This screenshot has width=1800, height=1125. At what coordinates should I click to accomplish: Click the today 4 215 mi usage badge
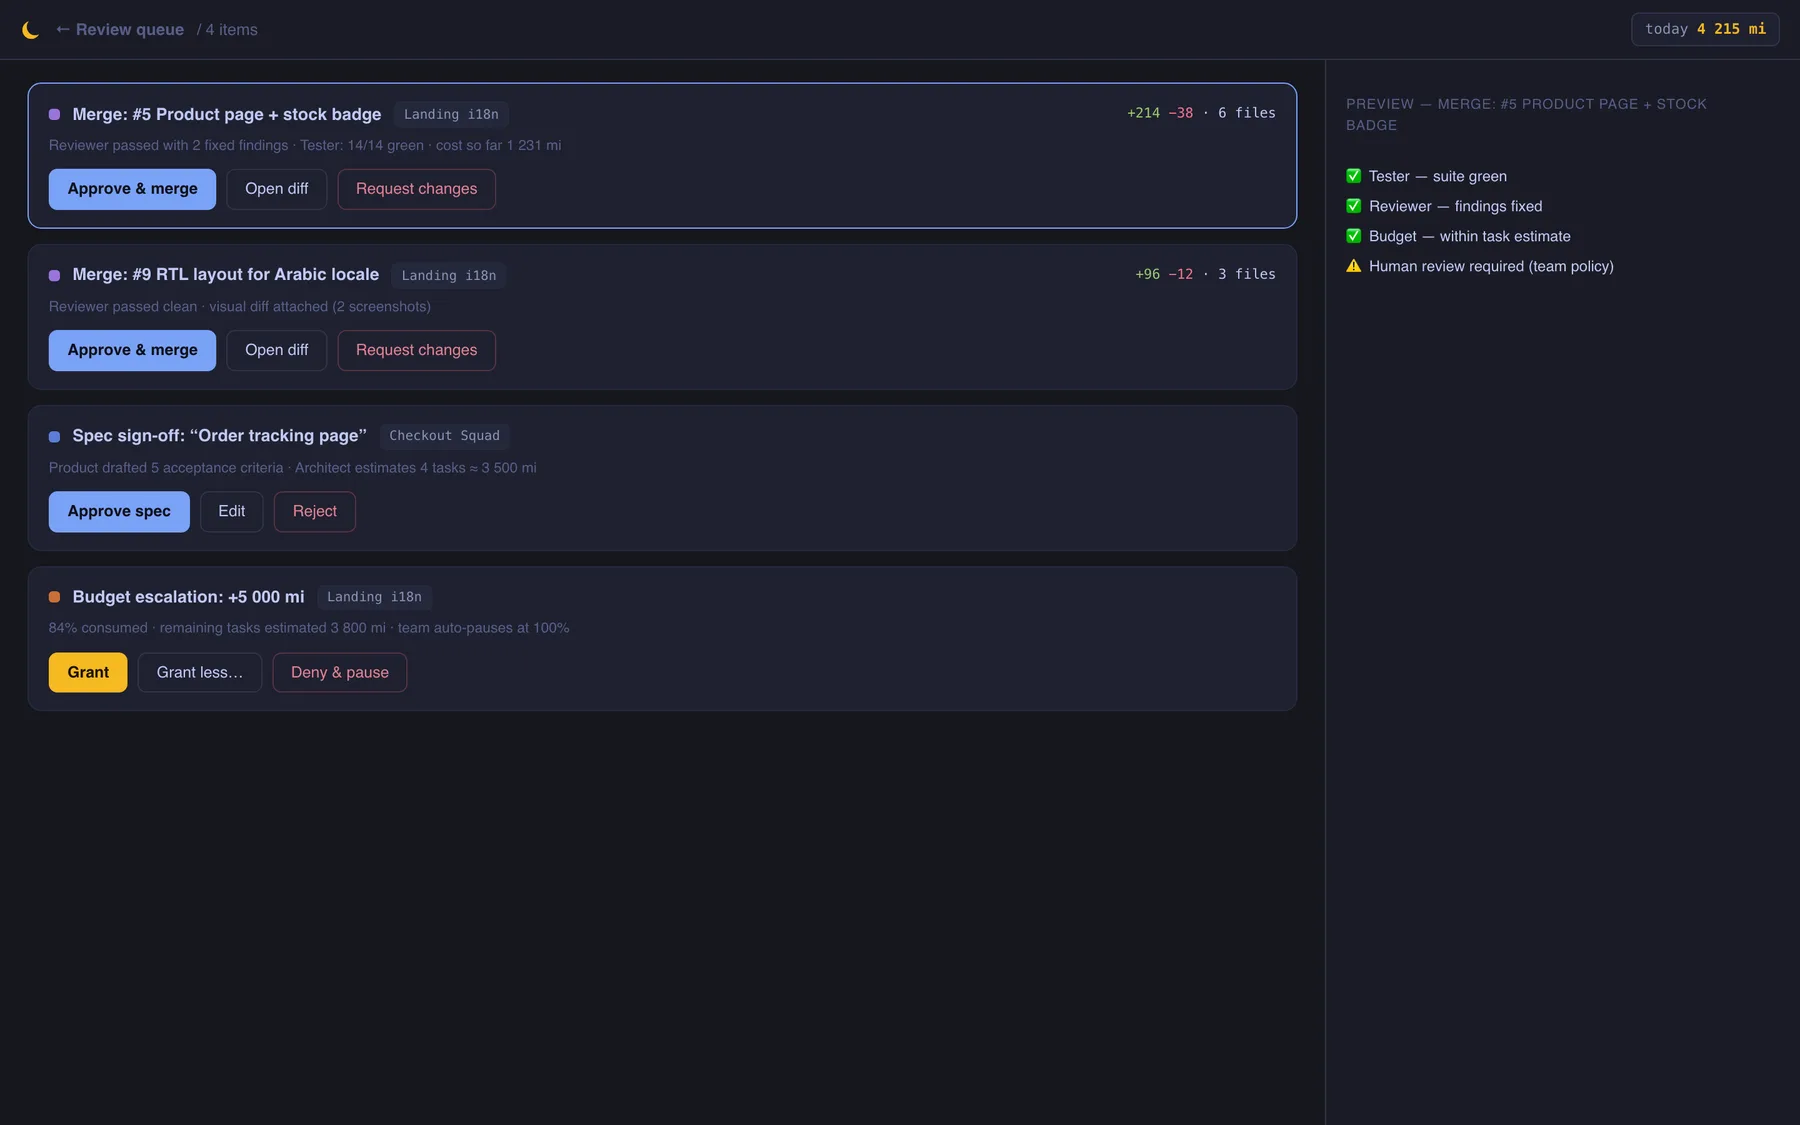tap(1705, 29)
